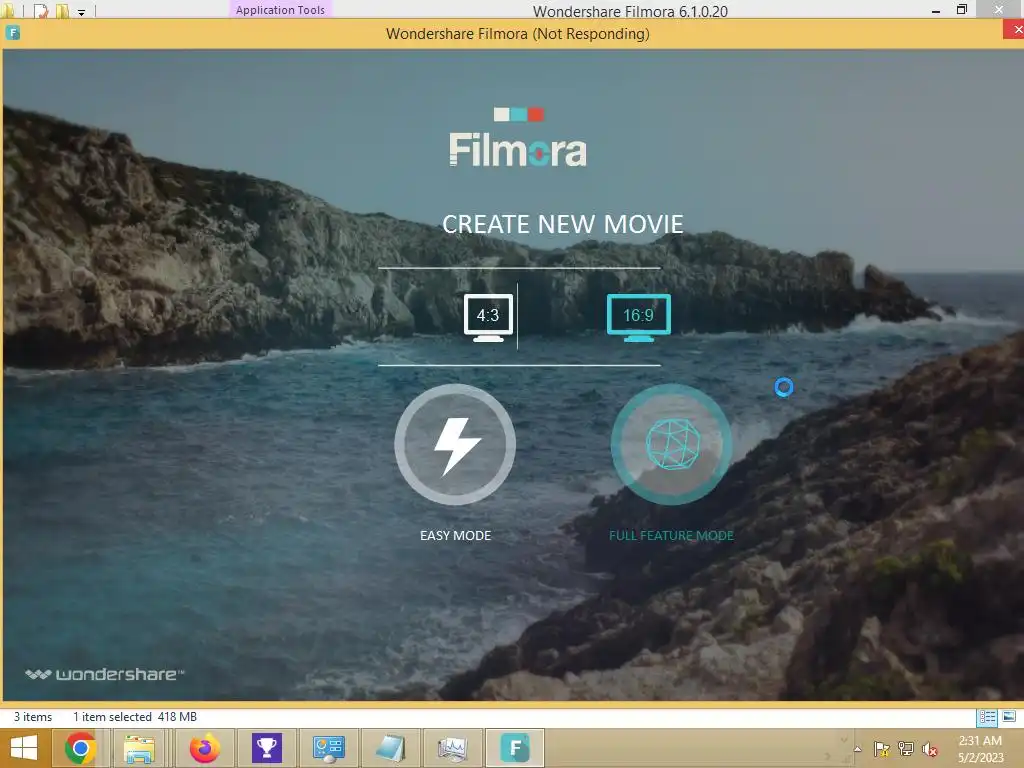Click '1 item selected 418 MB' status text
This screenshot has width=1024, height=768.
135,717
